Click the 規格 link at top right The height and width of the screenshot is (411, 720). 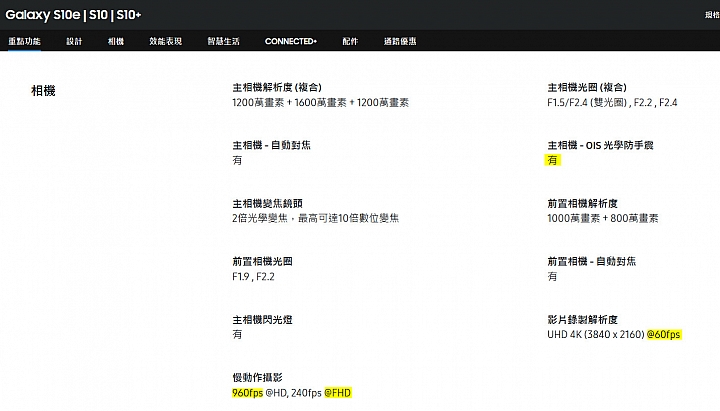[712, 15]
